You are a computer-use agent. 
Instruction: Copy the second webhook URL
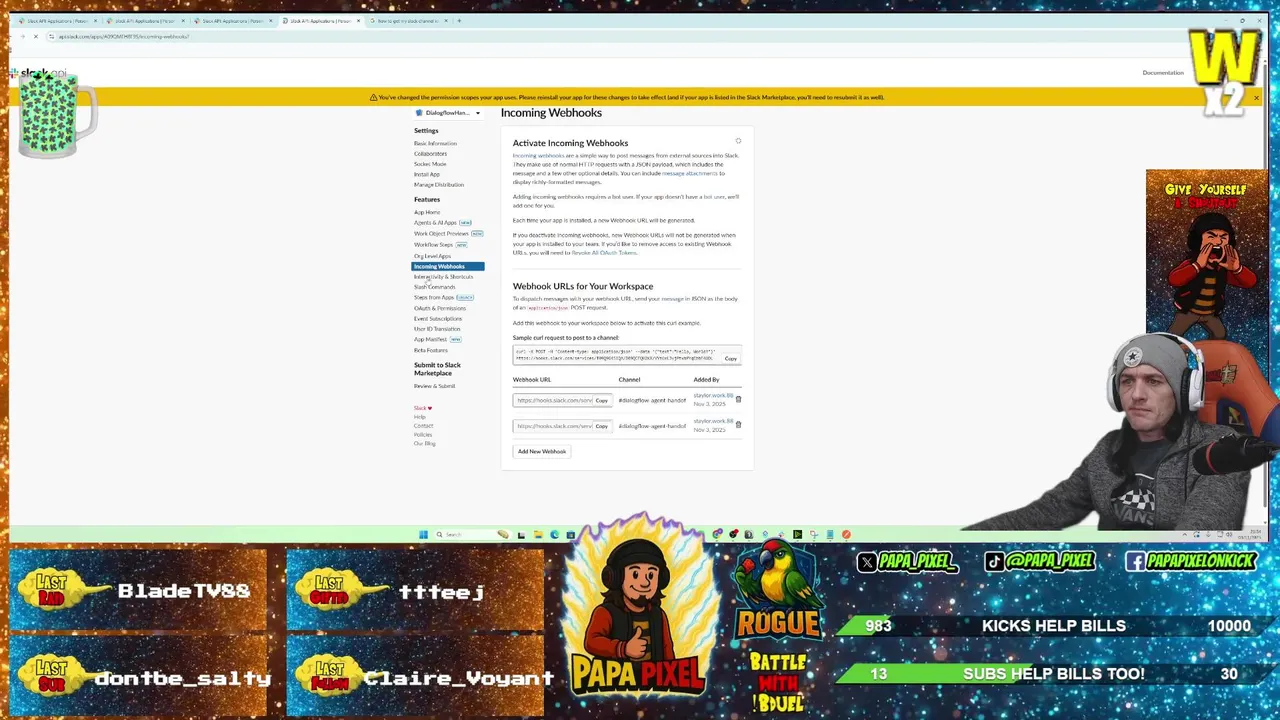[601, 426]
